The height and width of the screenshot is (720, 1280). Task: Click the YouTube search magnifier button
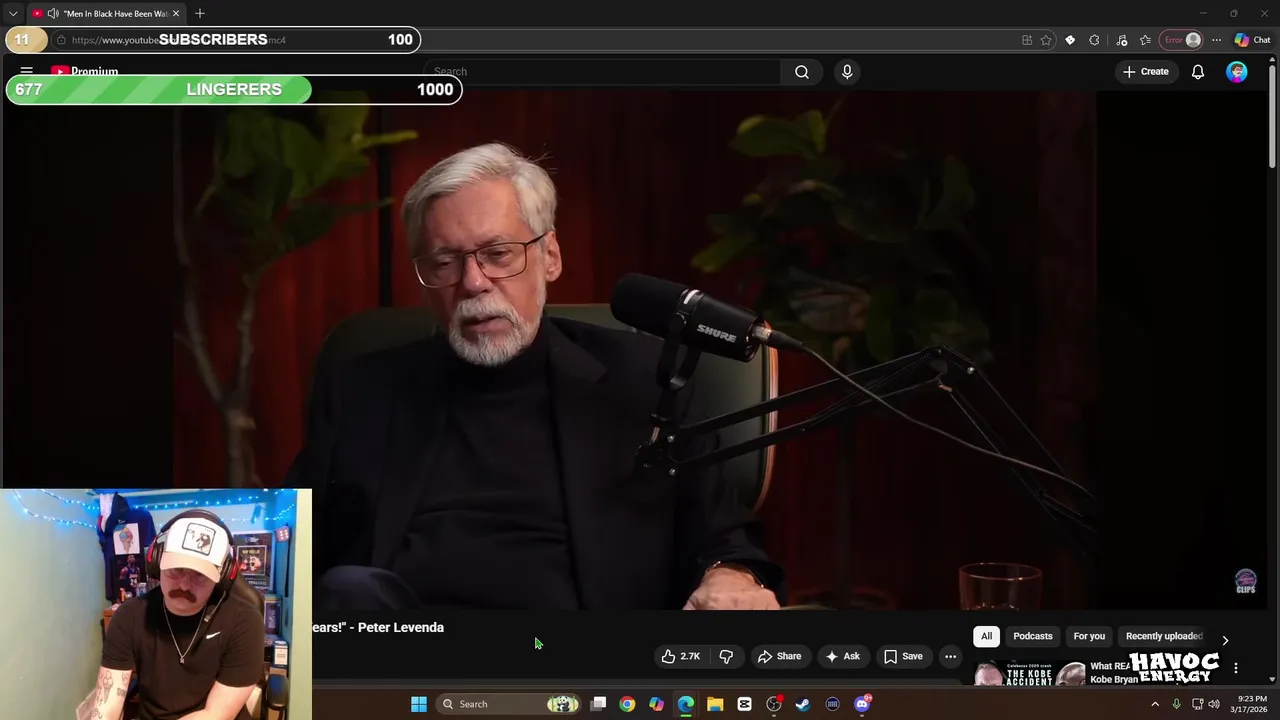(802, 72)
